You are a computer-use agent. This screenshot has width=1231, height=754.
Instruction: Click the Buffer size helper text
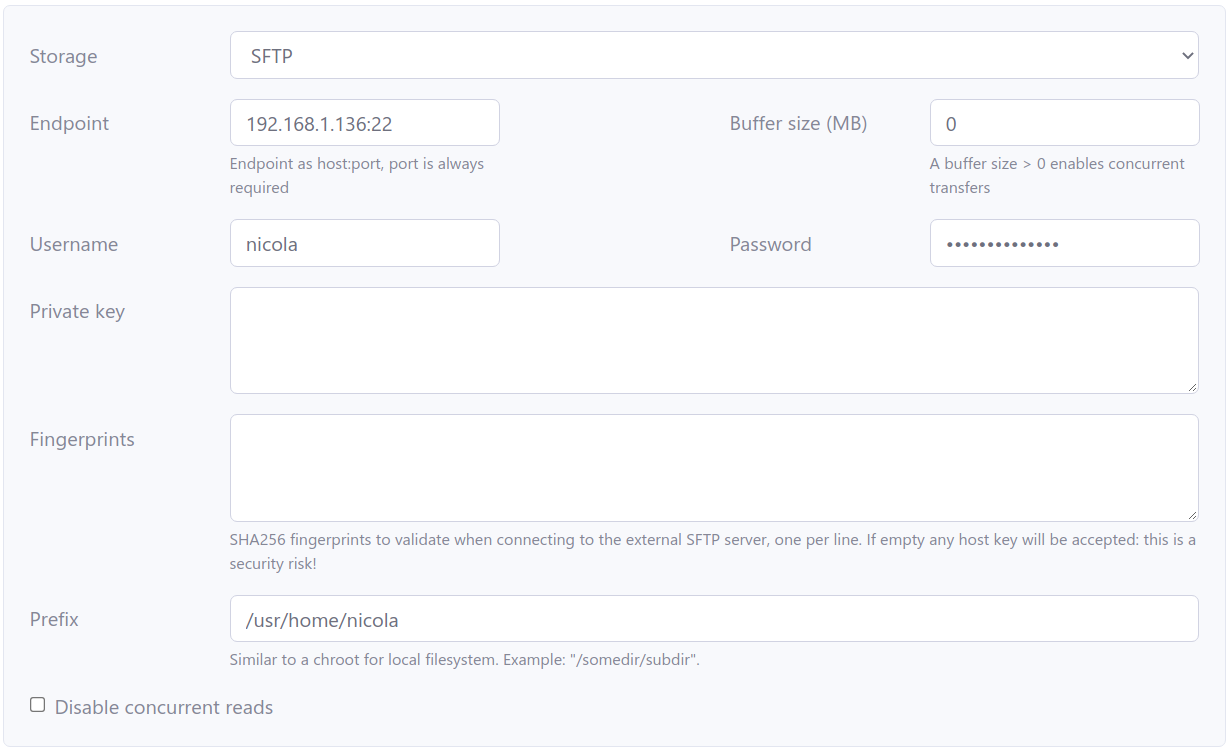click(1057, 175)
